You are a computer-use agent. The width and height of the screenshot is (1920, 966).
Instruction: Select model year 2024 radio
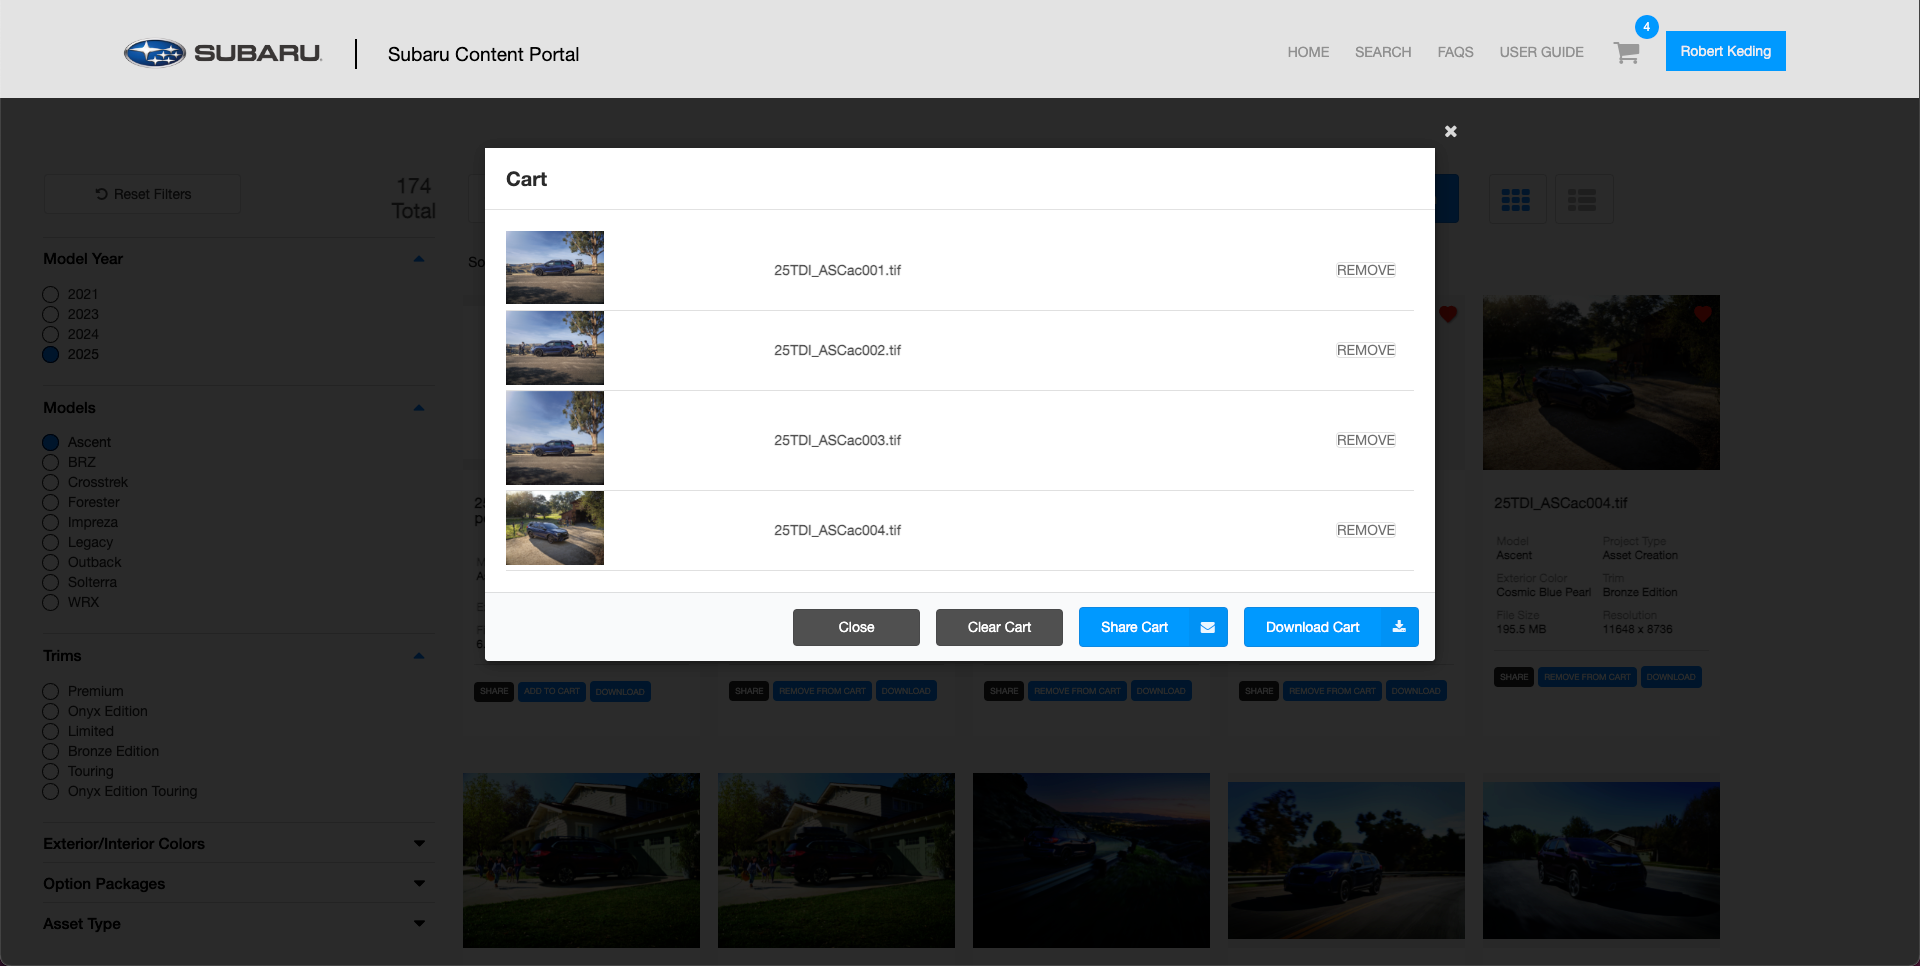click(x=51, y=334)
